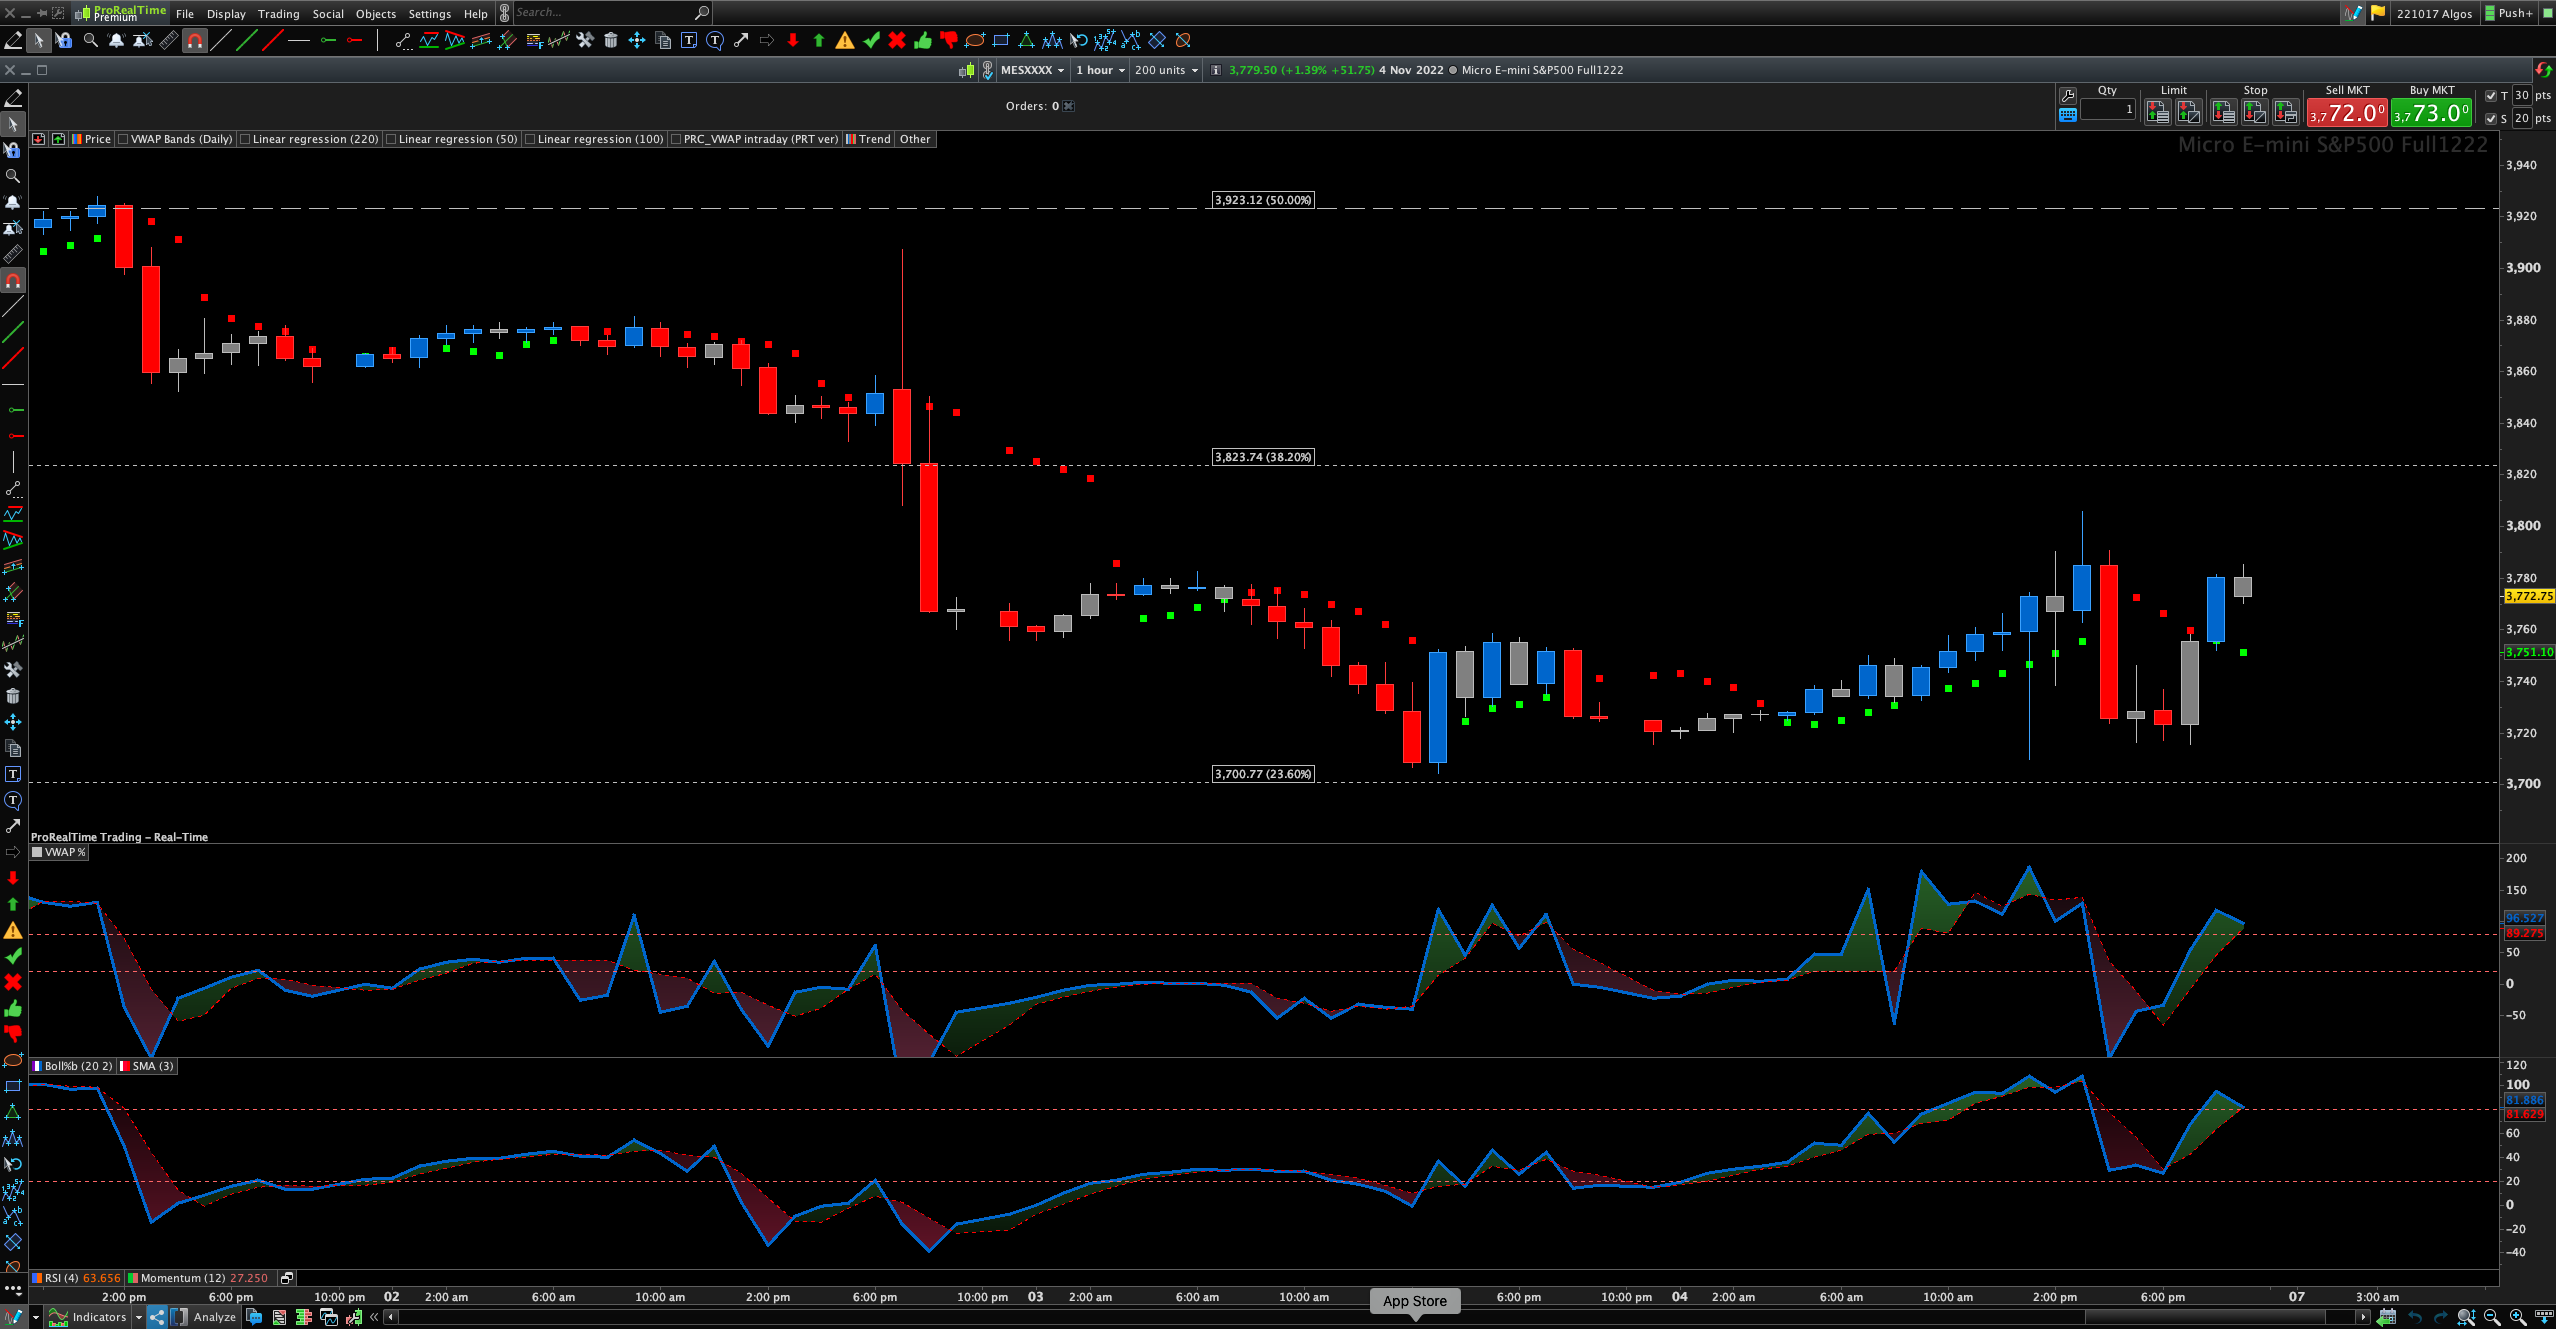Image resolution: width=2556 pixels, height=1329 pixels.
Task: Select the yellow warning triangle marker
Action: click(x=845, y=41)
